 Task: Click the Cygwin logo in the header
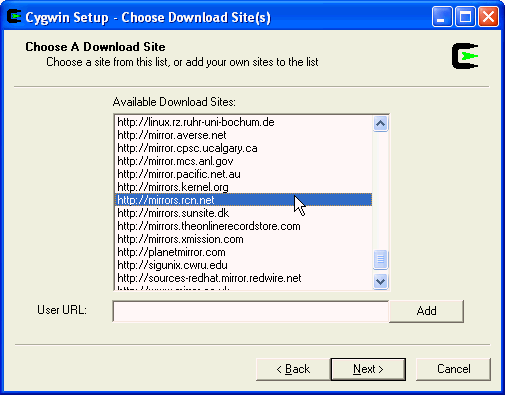point(465,56)
